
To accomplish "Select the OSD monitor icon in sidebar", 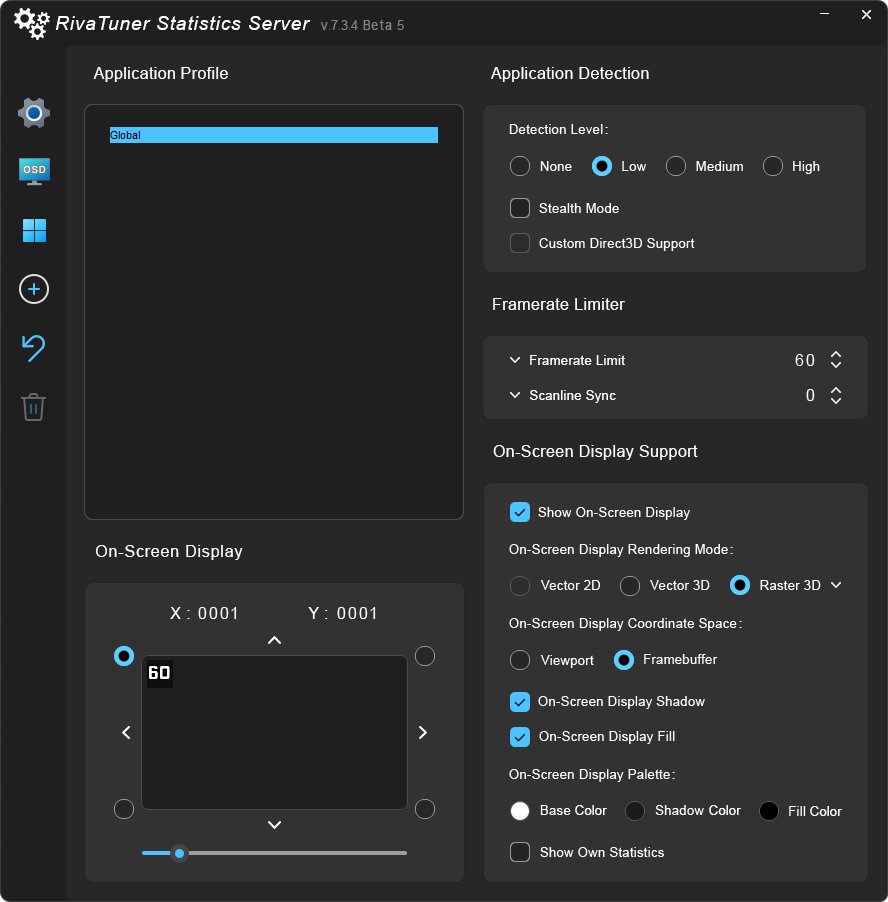I will tap(33, 171).
